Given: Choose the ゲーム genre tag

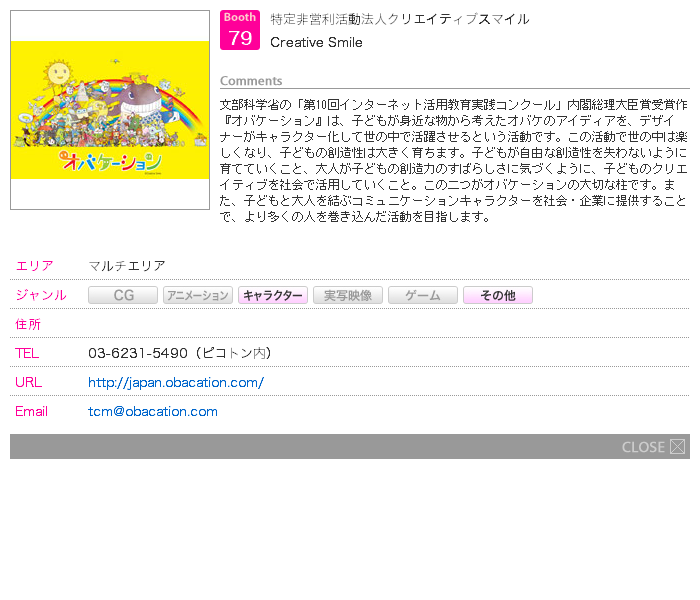Looking at the screenshot, I should (423, 295).
